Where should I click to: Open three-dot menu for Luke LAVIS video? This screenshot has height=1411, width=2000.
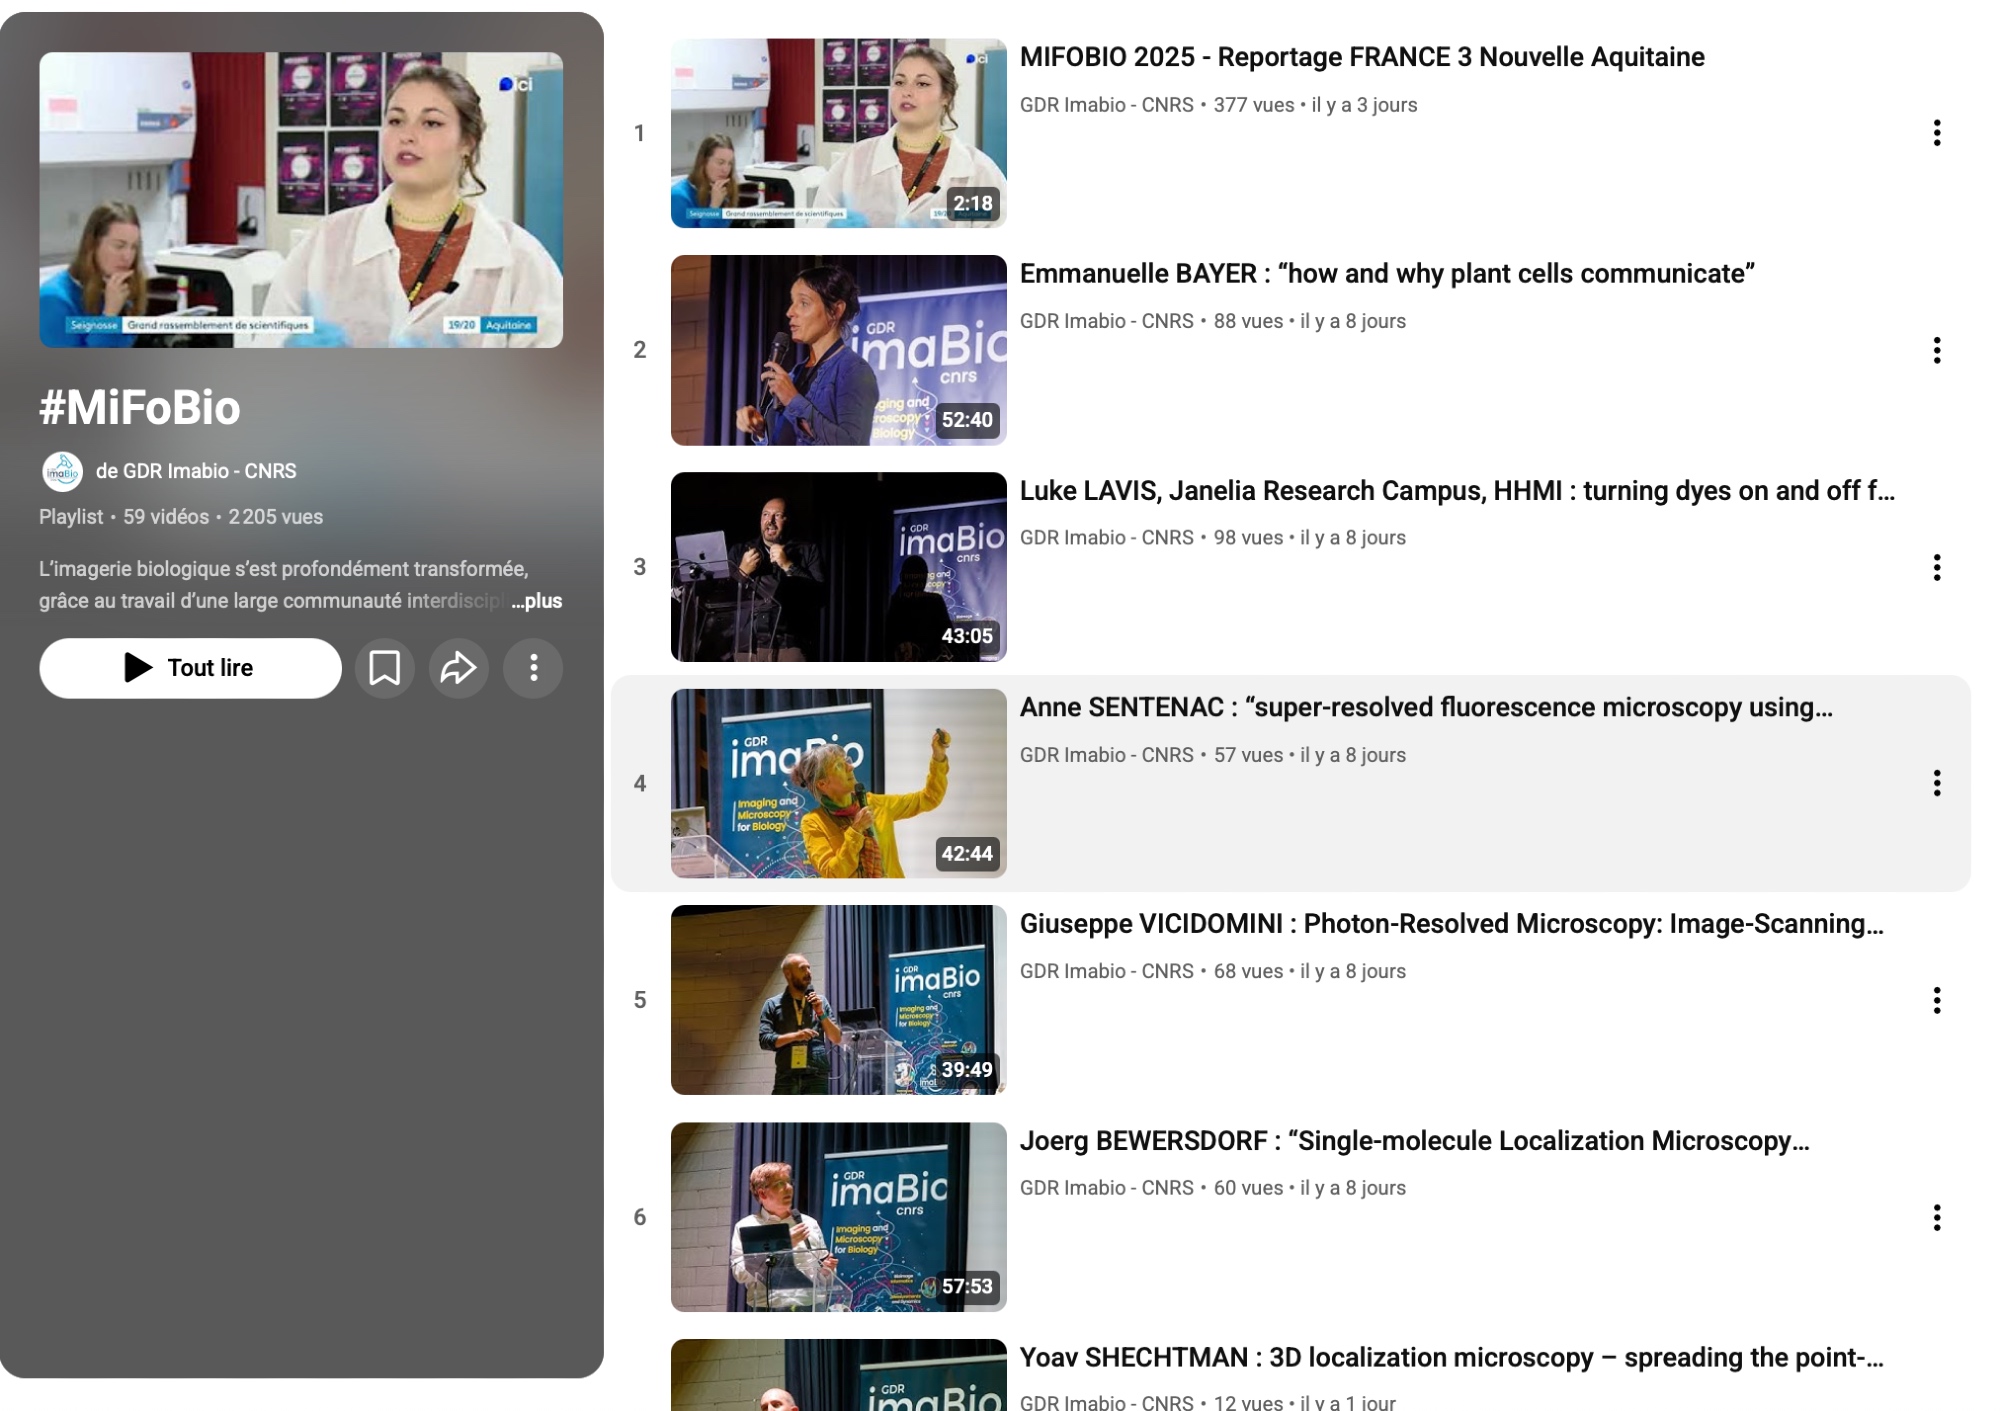1936,567
